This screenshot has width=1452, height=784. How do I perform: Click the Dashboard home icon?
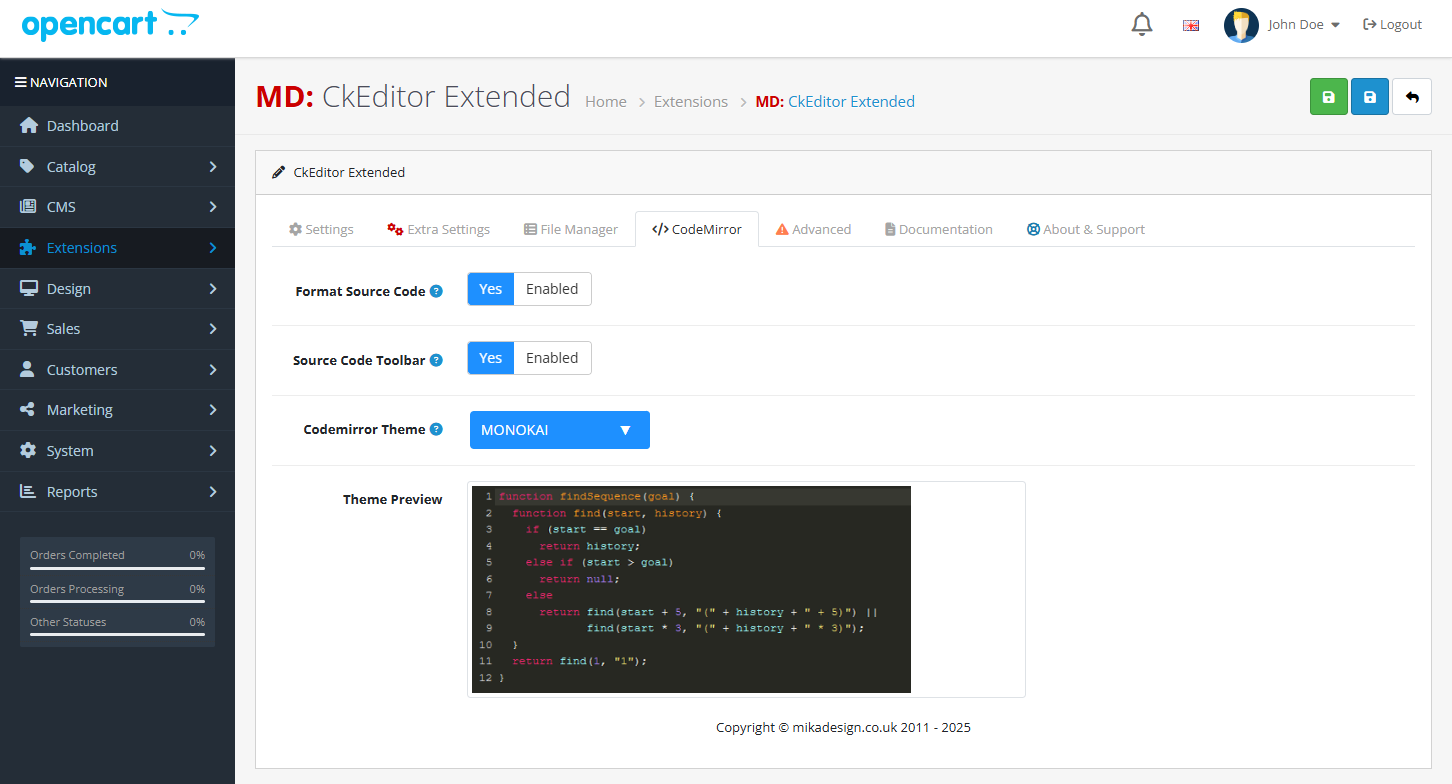coord(28,126)
